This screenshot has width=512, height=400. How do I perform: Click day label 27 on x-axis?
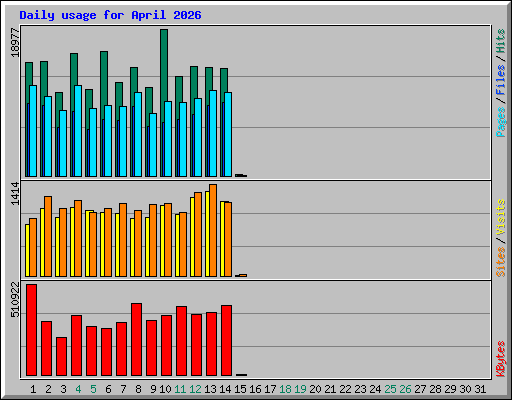pos(420,389)
